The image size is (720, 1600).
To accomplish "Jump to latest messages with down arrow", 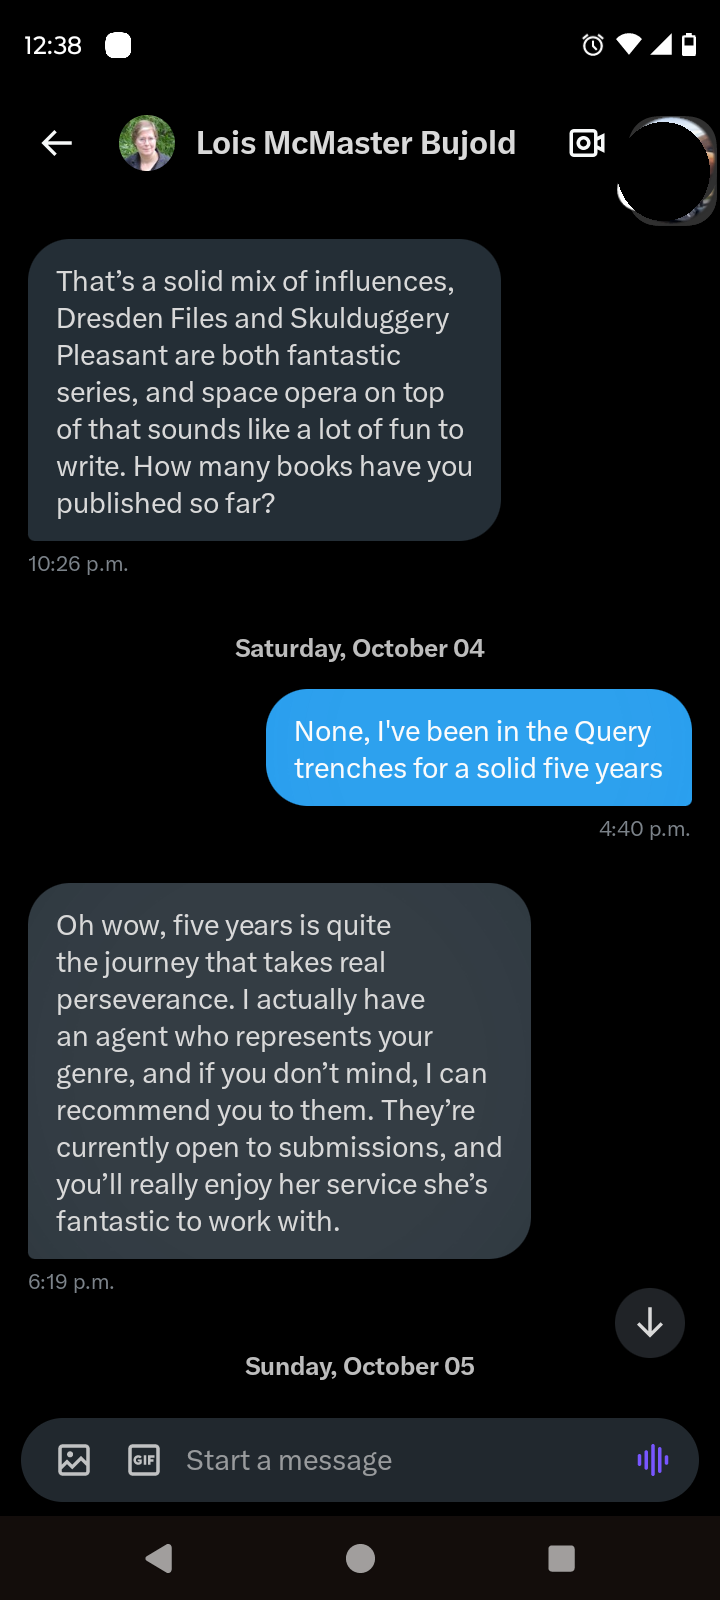I will pyautogui.click(x=649, y=1323).
